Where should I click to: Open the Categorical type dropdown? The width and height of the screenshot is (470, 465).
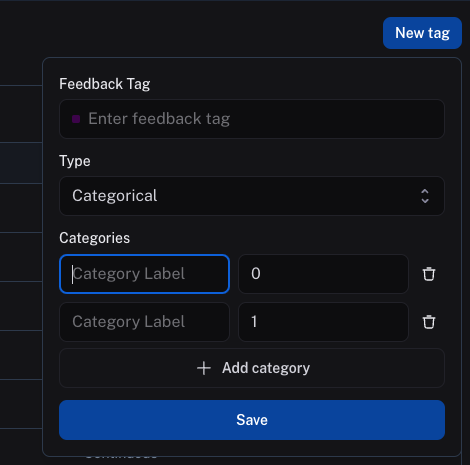pos(252,196)
